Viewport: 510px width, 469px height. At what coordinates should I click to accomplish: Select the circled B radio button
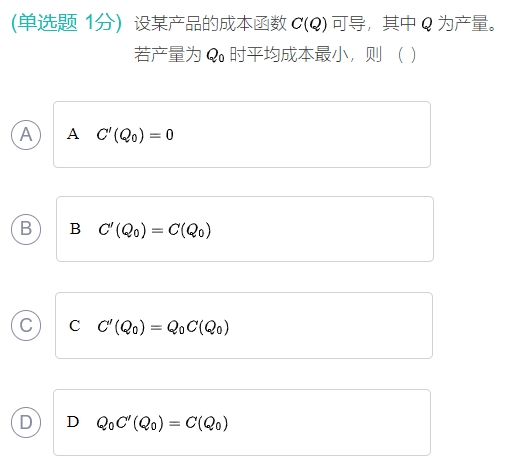point(26,229)
